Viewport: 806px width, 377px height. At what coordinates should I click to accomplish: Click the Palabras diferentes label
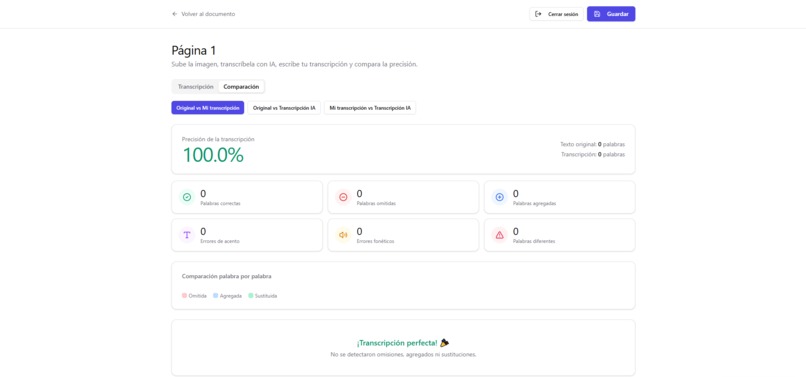[534, 242]
